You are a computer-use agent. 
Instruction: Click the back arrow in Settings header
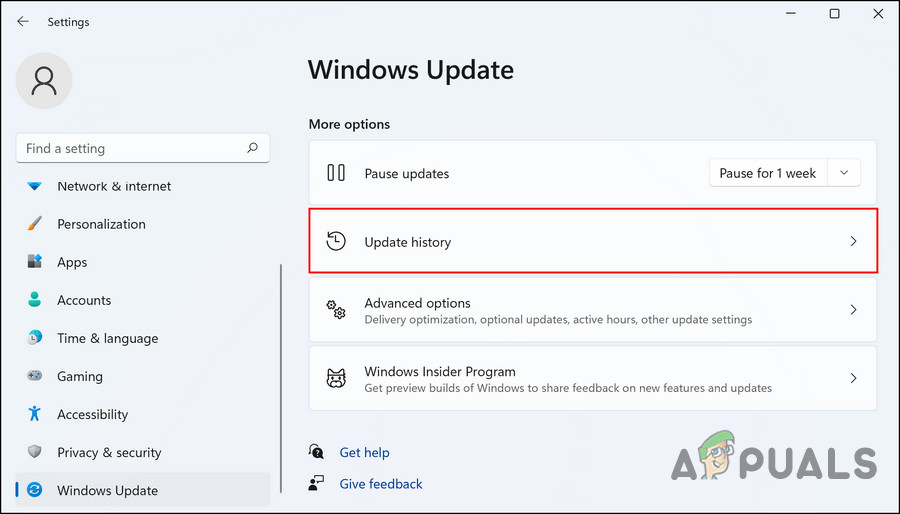point(23,21)
